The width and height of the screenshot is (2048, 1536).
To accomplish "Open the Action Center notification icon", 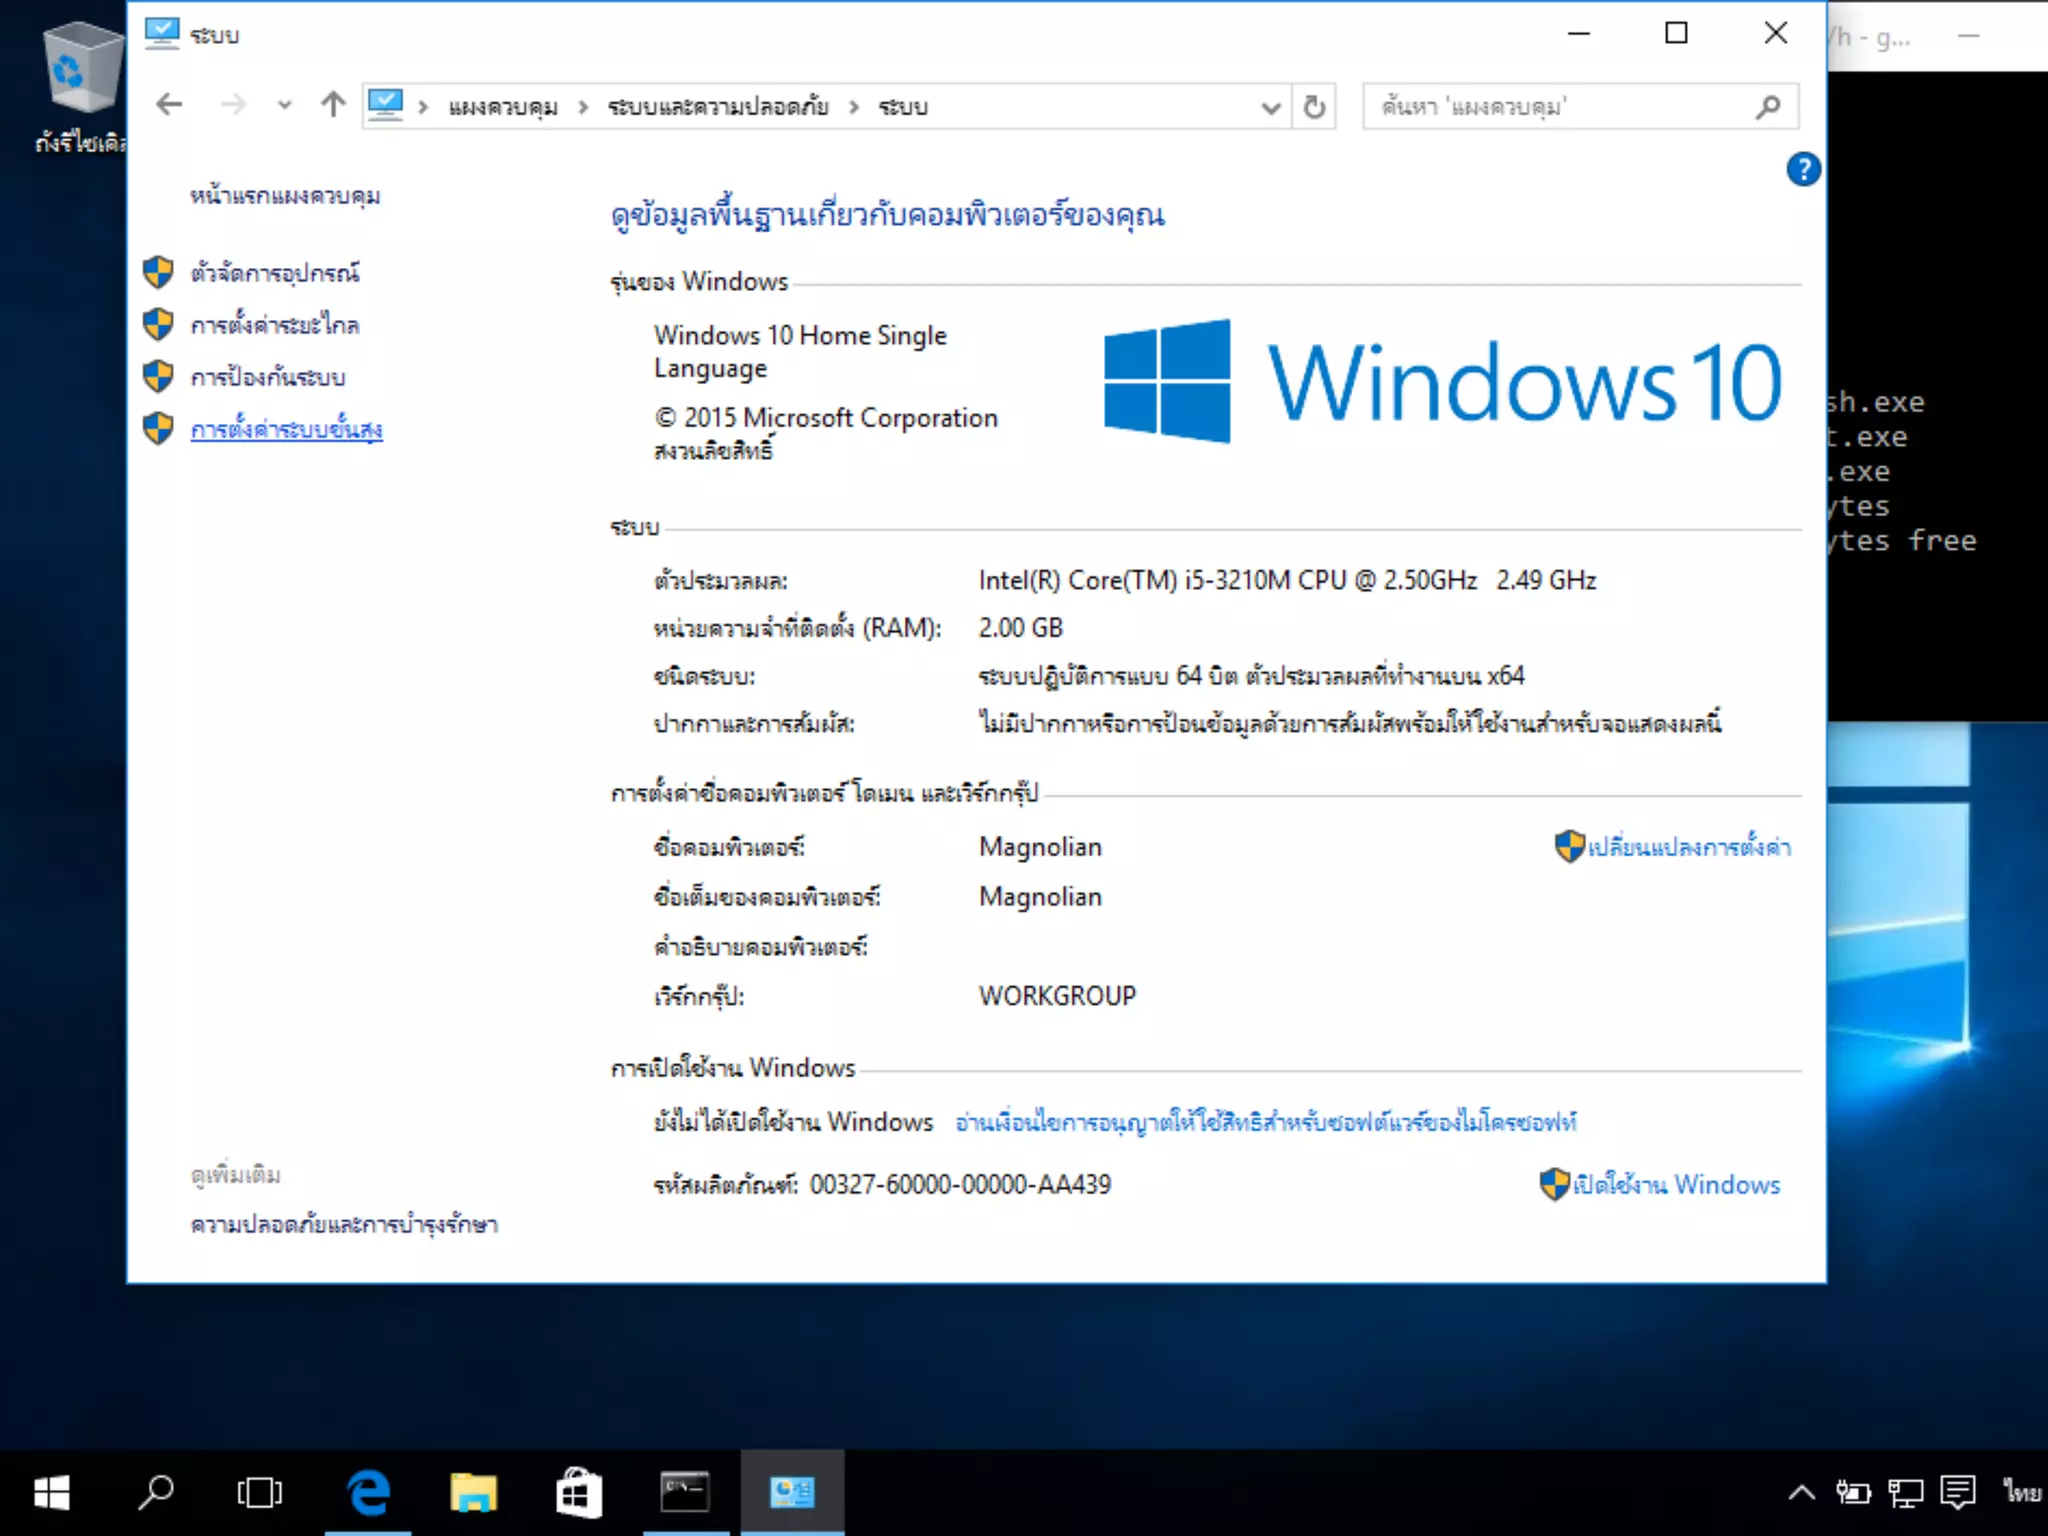I will 1957,1493.
